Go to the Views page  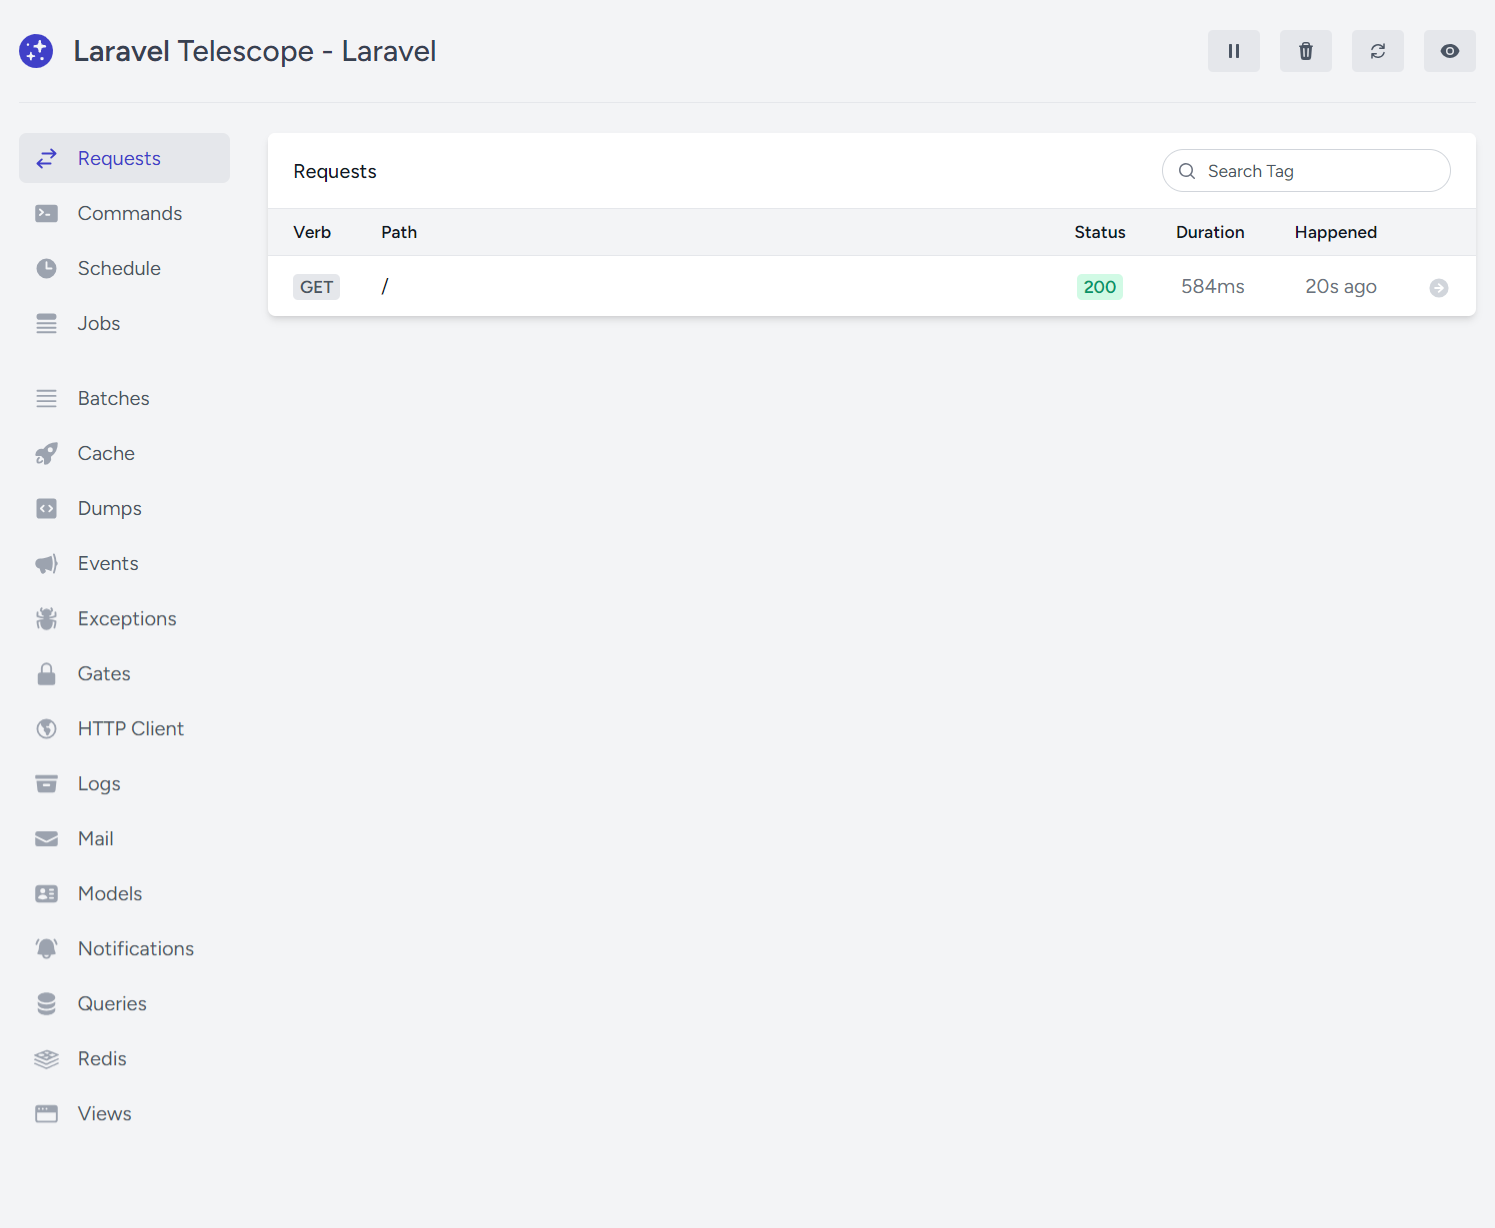point(105,1113)
